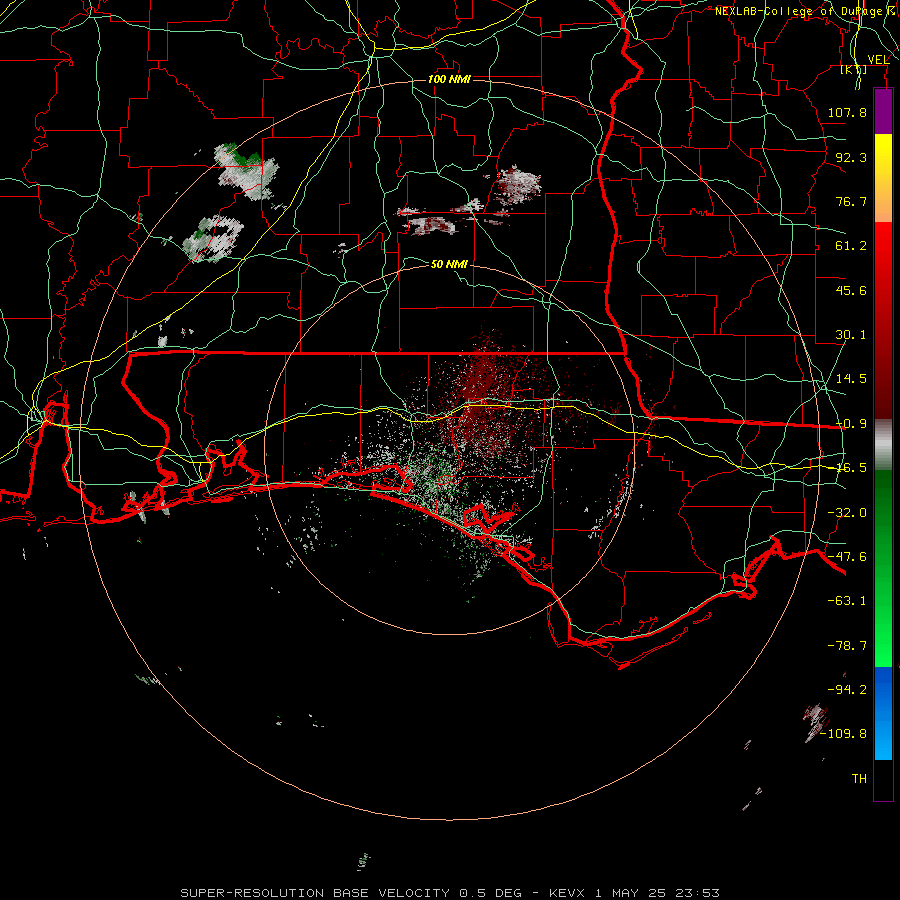This screenshot has width=900, height=900.
Task: Click the -109.8 velocity scale value
Action: tap(844, 734)
